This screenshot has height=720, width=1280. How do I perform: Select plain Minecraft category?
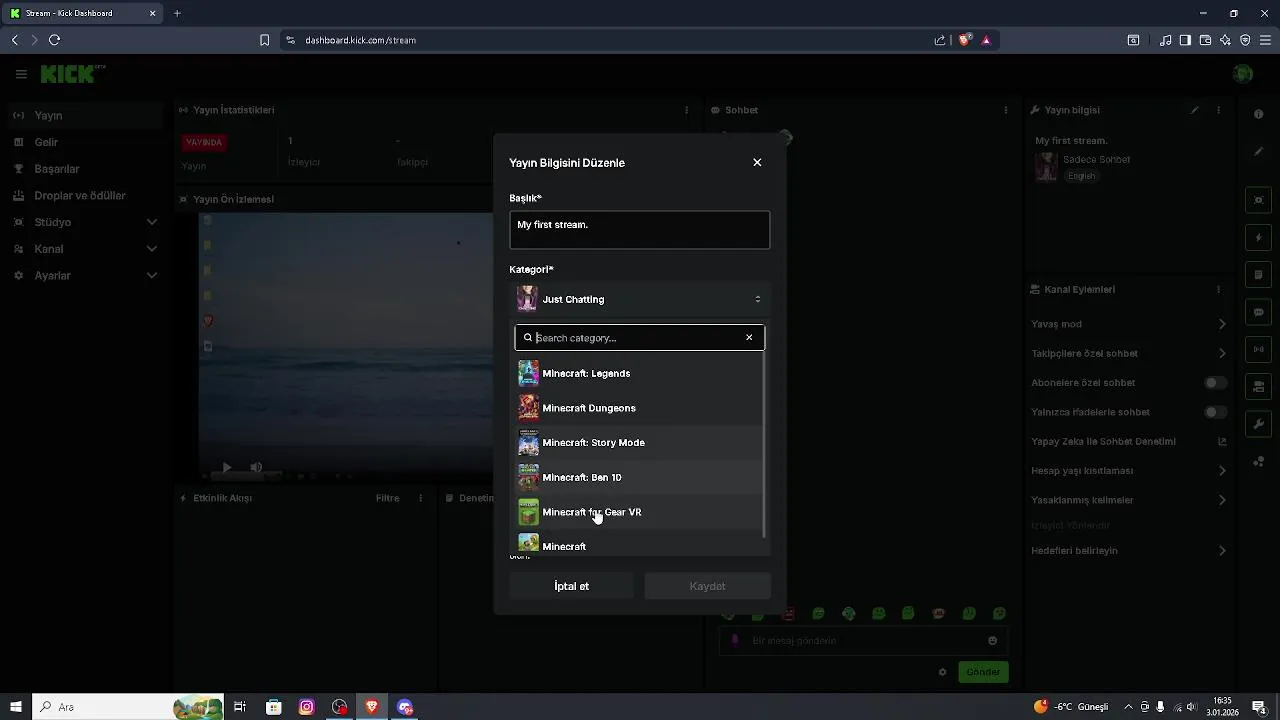(x=639, y=545)
